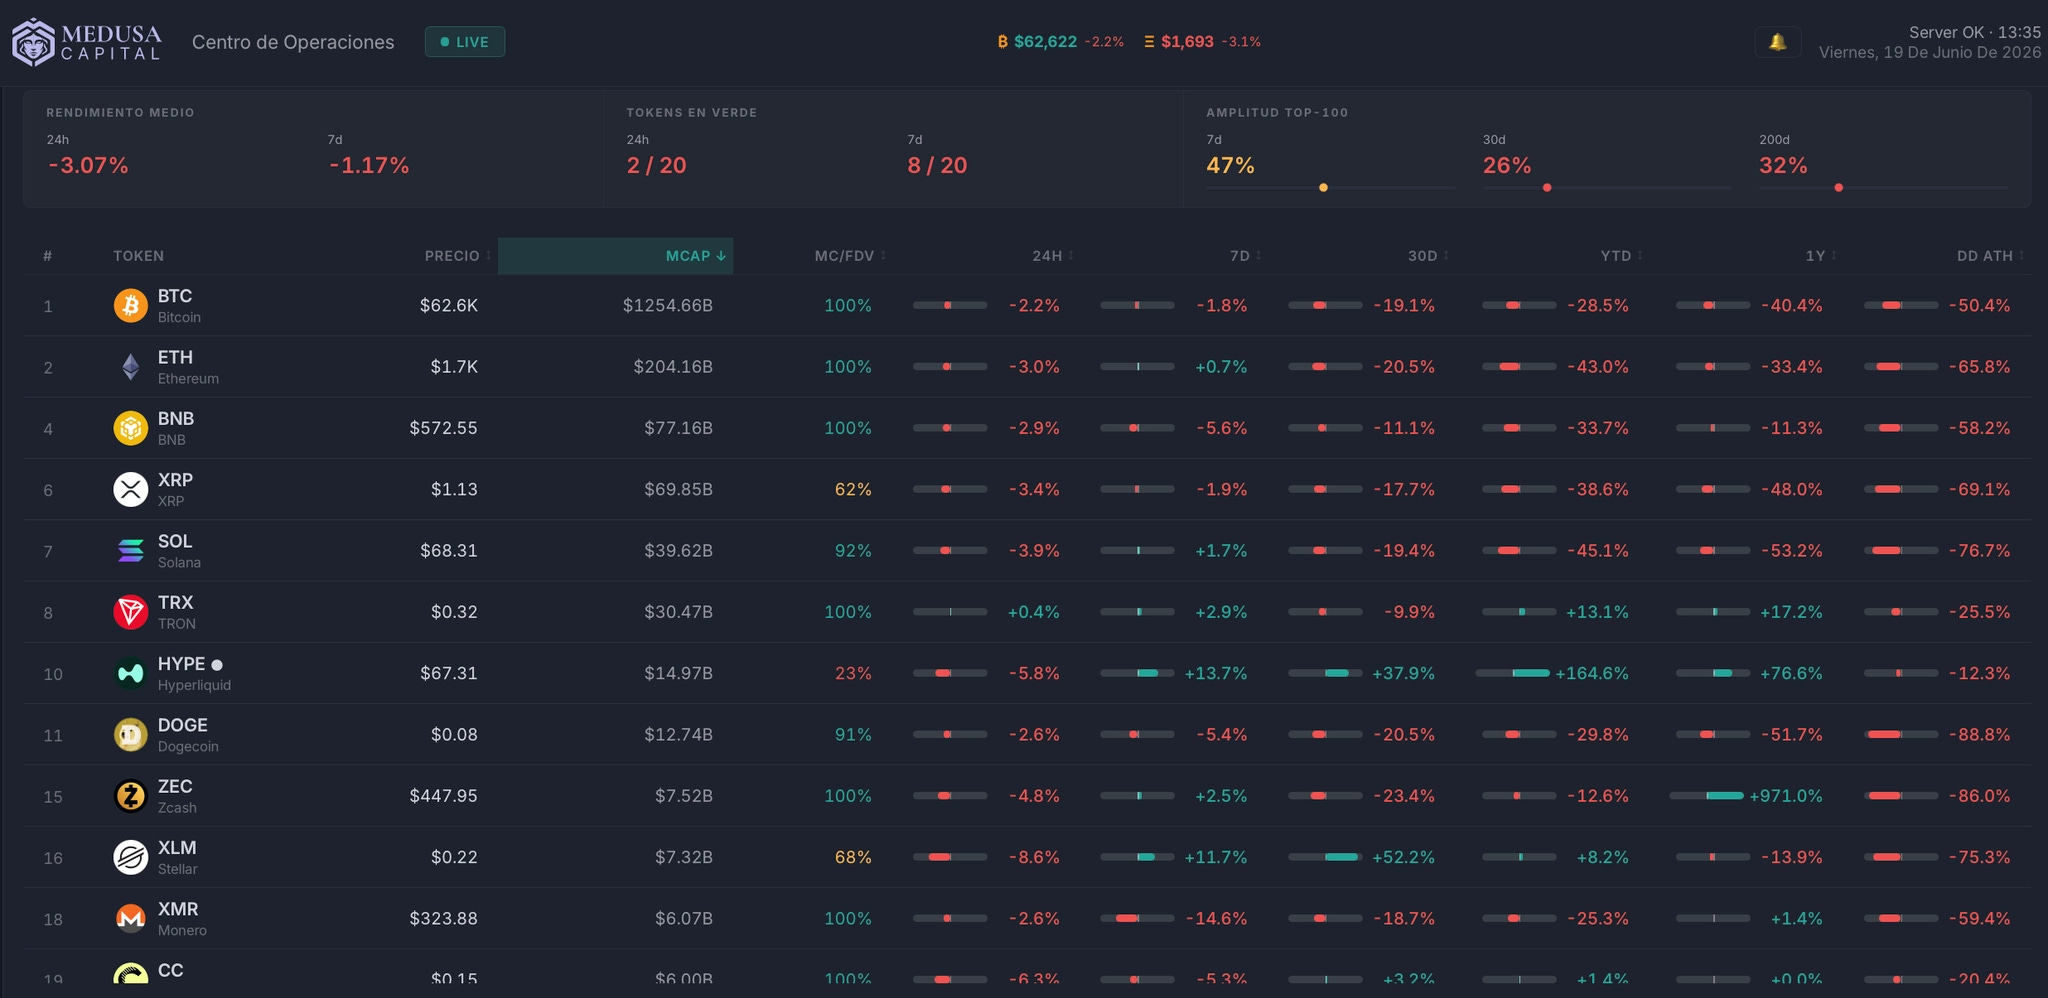Toggle the LIVE status badge
The width and height of the screenshot is (2048, 998).
[x=465, y=42]
